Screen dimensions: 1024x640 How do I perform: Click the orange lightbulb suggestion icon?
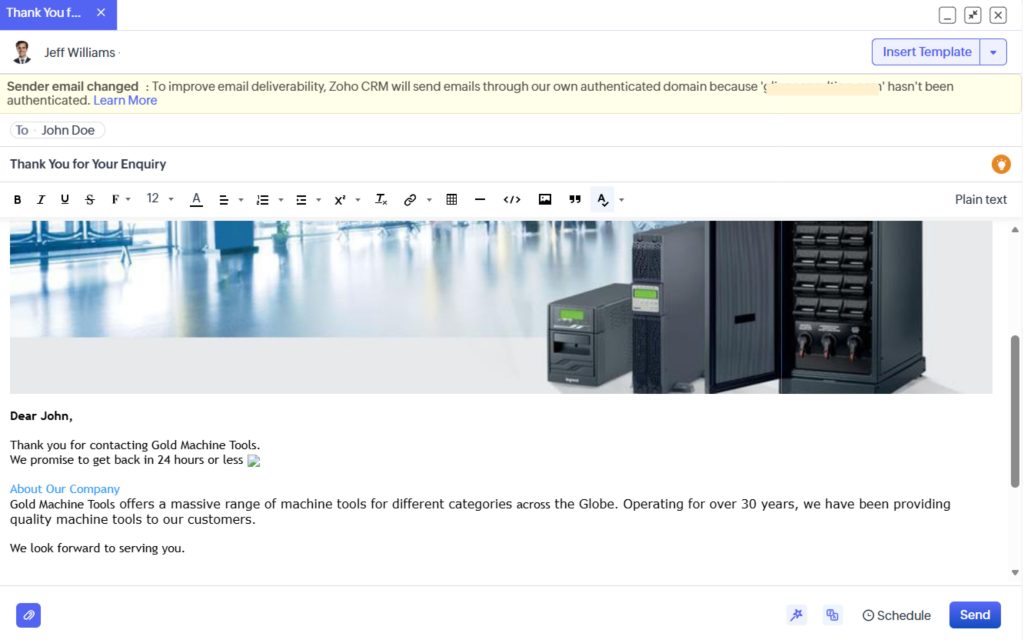(x=1000, y=165)
